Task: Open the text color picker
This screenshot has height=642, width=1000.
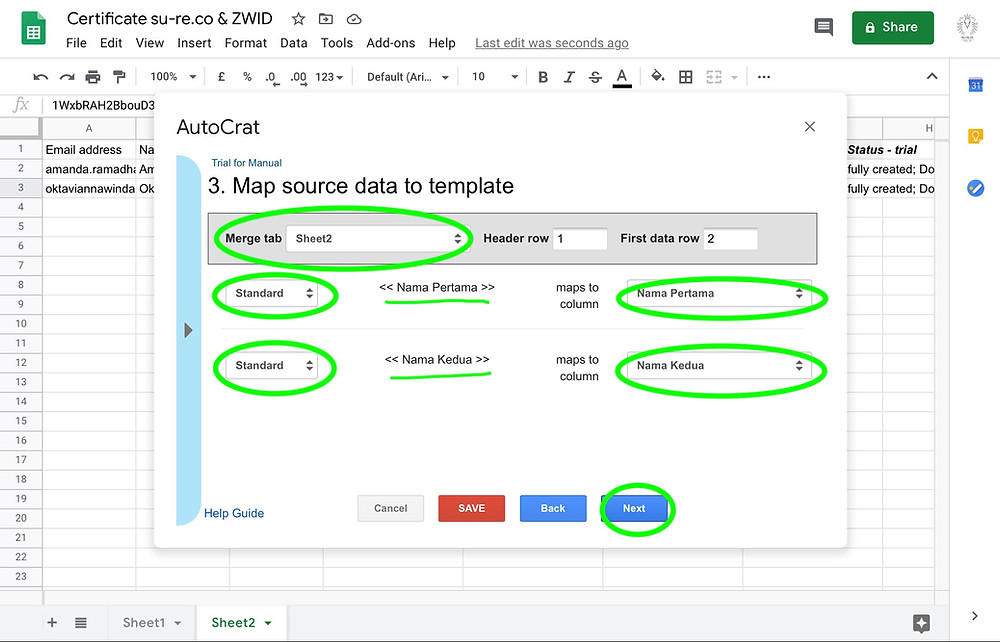Action: (622, 78)
